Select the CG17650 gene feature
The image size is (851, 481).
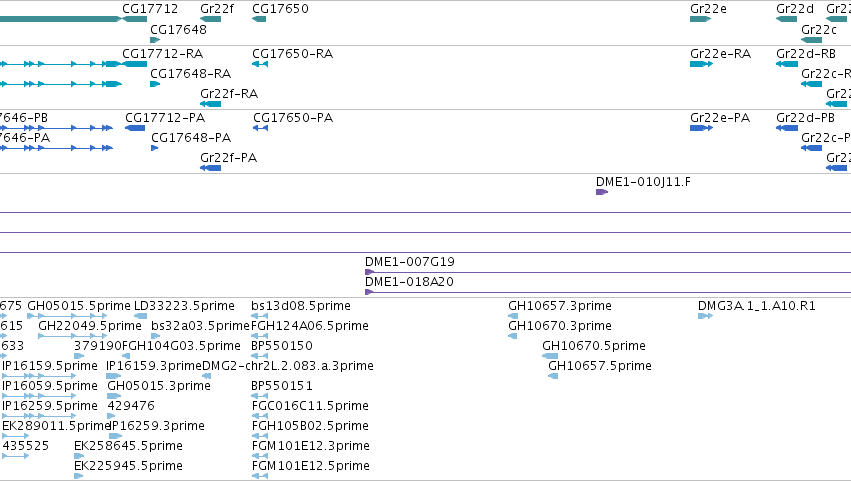259,20
